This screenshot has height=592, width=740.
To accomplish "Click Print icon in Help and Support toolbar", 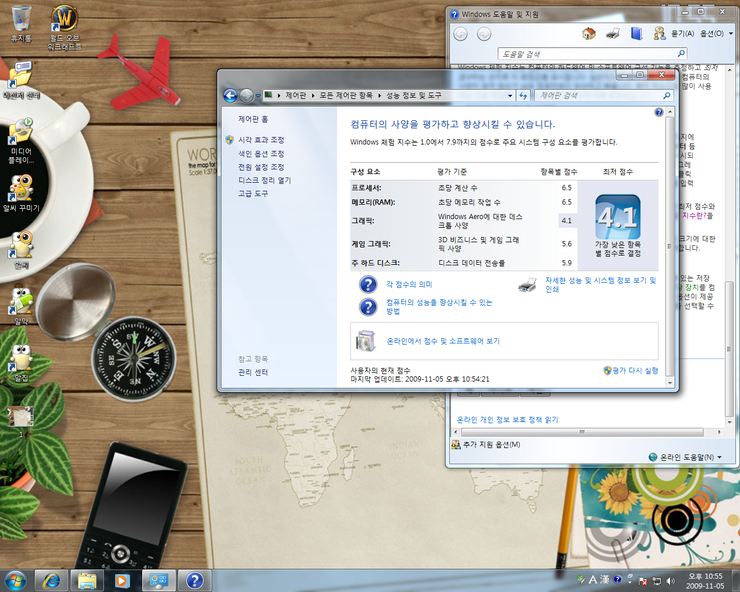I will [x=613, y=34].
